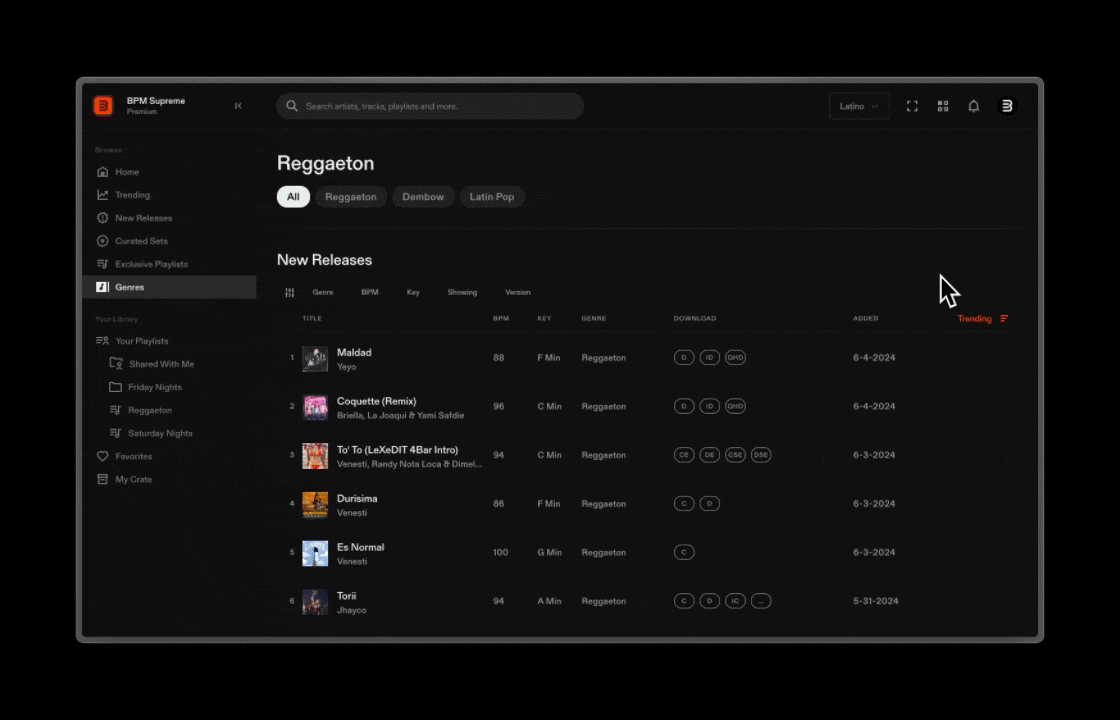This screenshot has width=1120, height=720.
Task: Click the Durisima track title
Action: [x=357, y=499]
